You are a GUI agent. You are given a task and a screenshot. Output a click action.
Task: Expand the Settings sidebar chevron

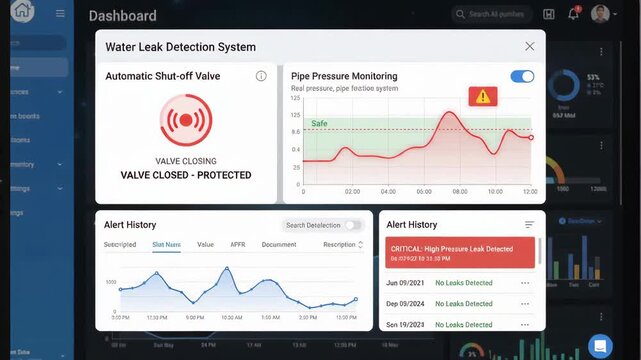pyautogui.click(x=60, y=188)
